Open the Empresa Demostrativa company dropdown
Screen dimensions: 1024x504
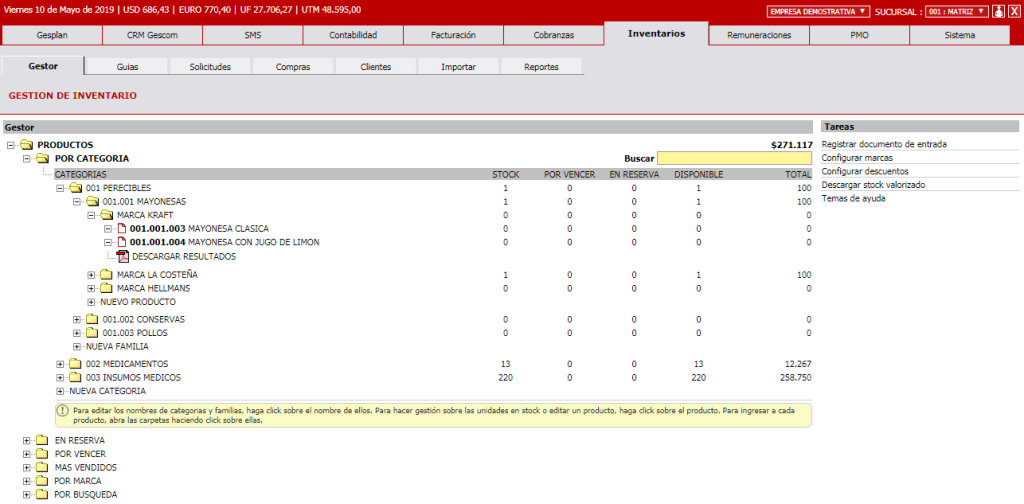coord(818,11)
